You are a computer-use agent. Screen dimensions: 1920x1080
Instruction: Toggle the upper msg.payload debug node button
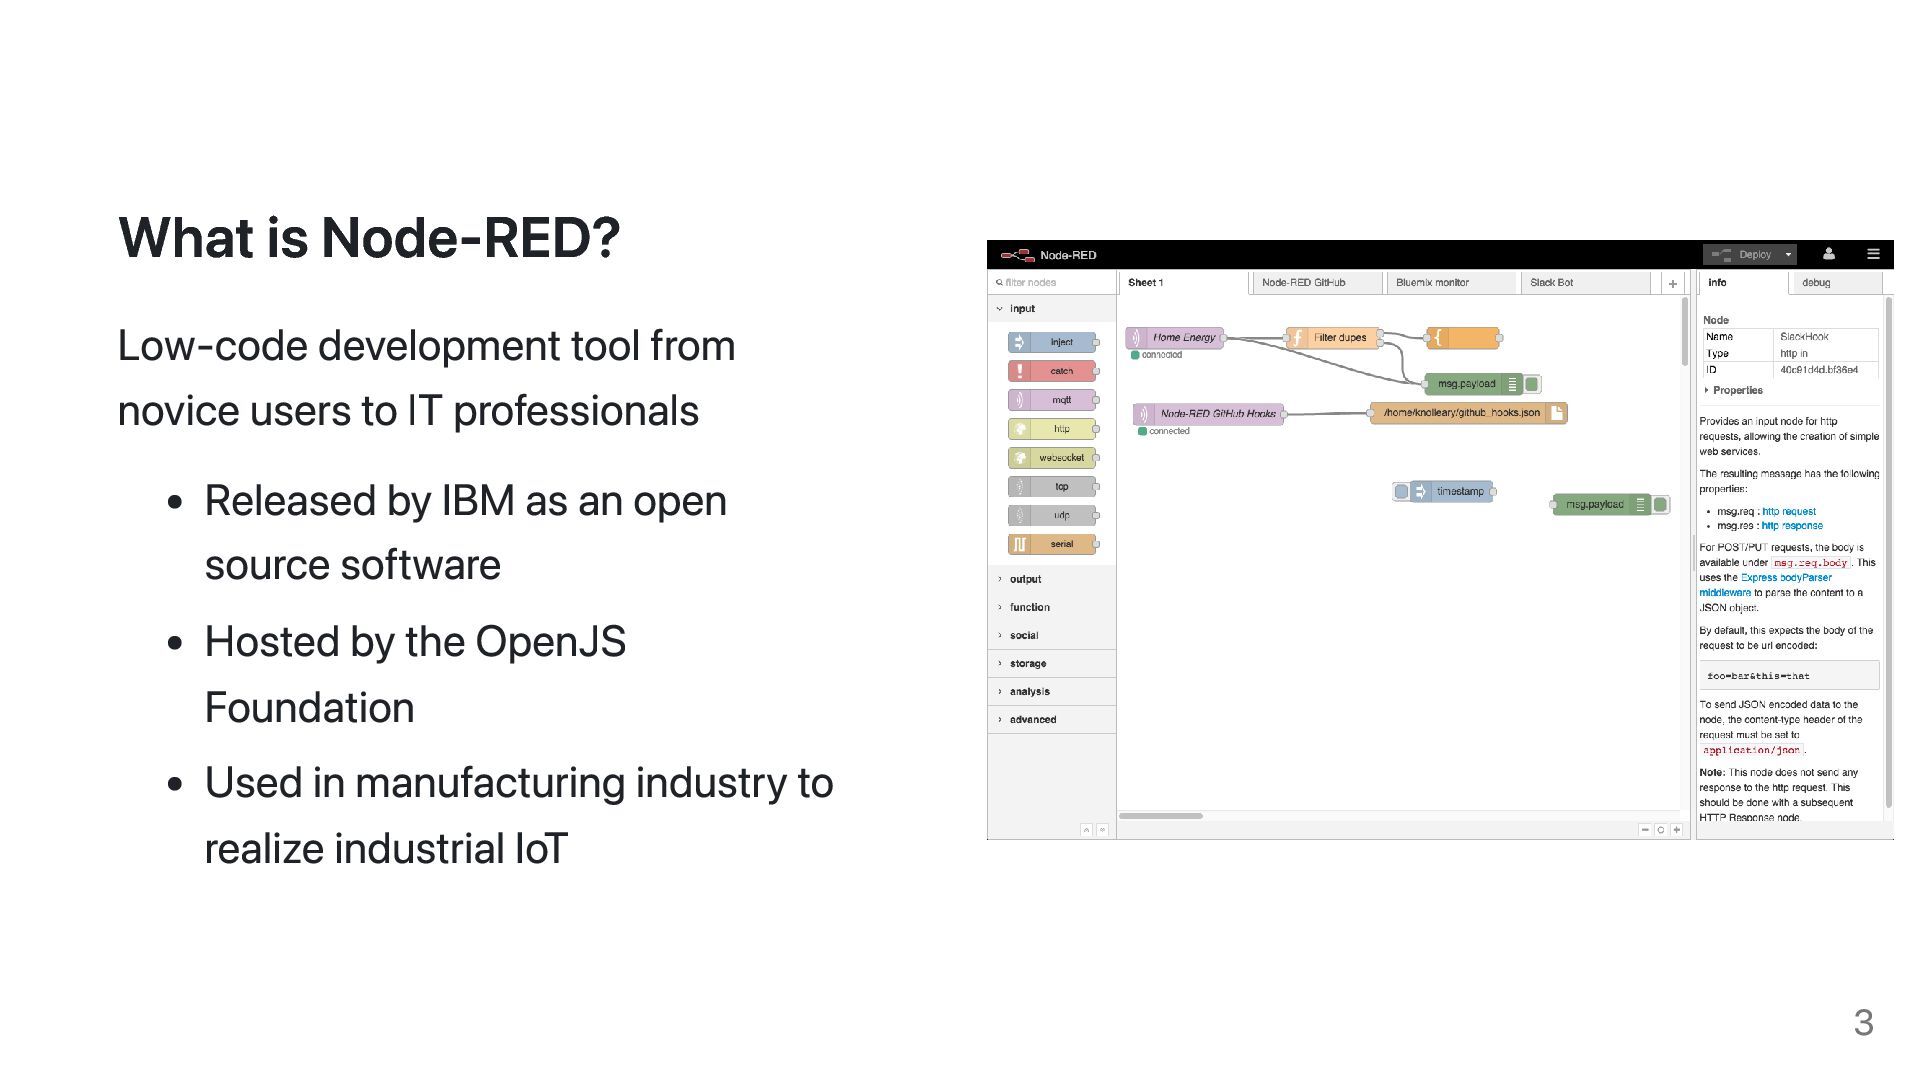coord(1532,384)
